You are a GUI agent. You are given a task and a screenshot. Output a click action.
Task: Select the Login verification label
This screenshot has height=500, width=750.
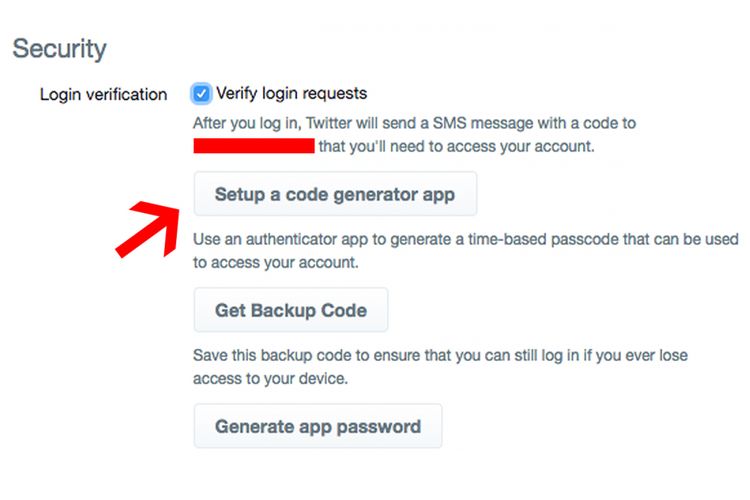[x=103, y=95]
